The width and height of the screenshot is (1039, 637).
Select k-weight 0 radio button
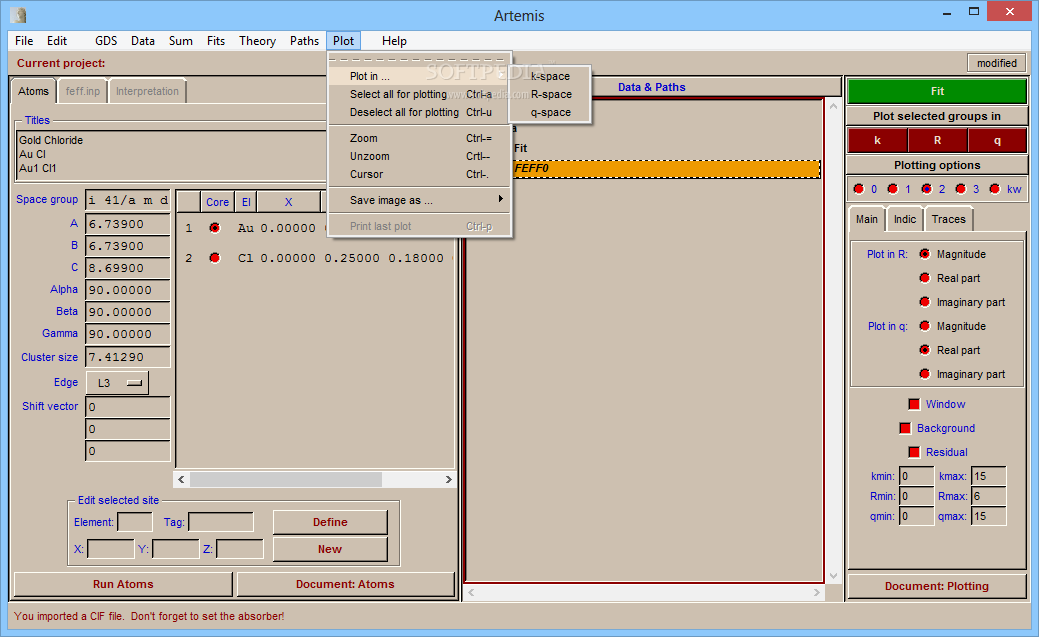pyautogui.click(x=859, y=189)
